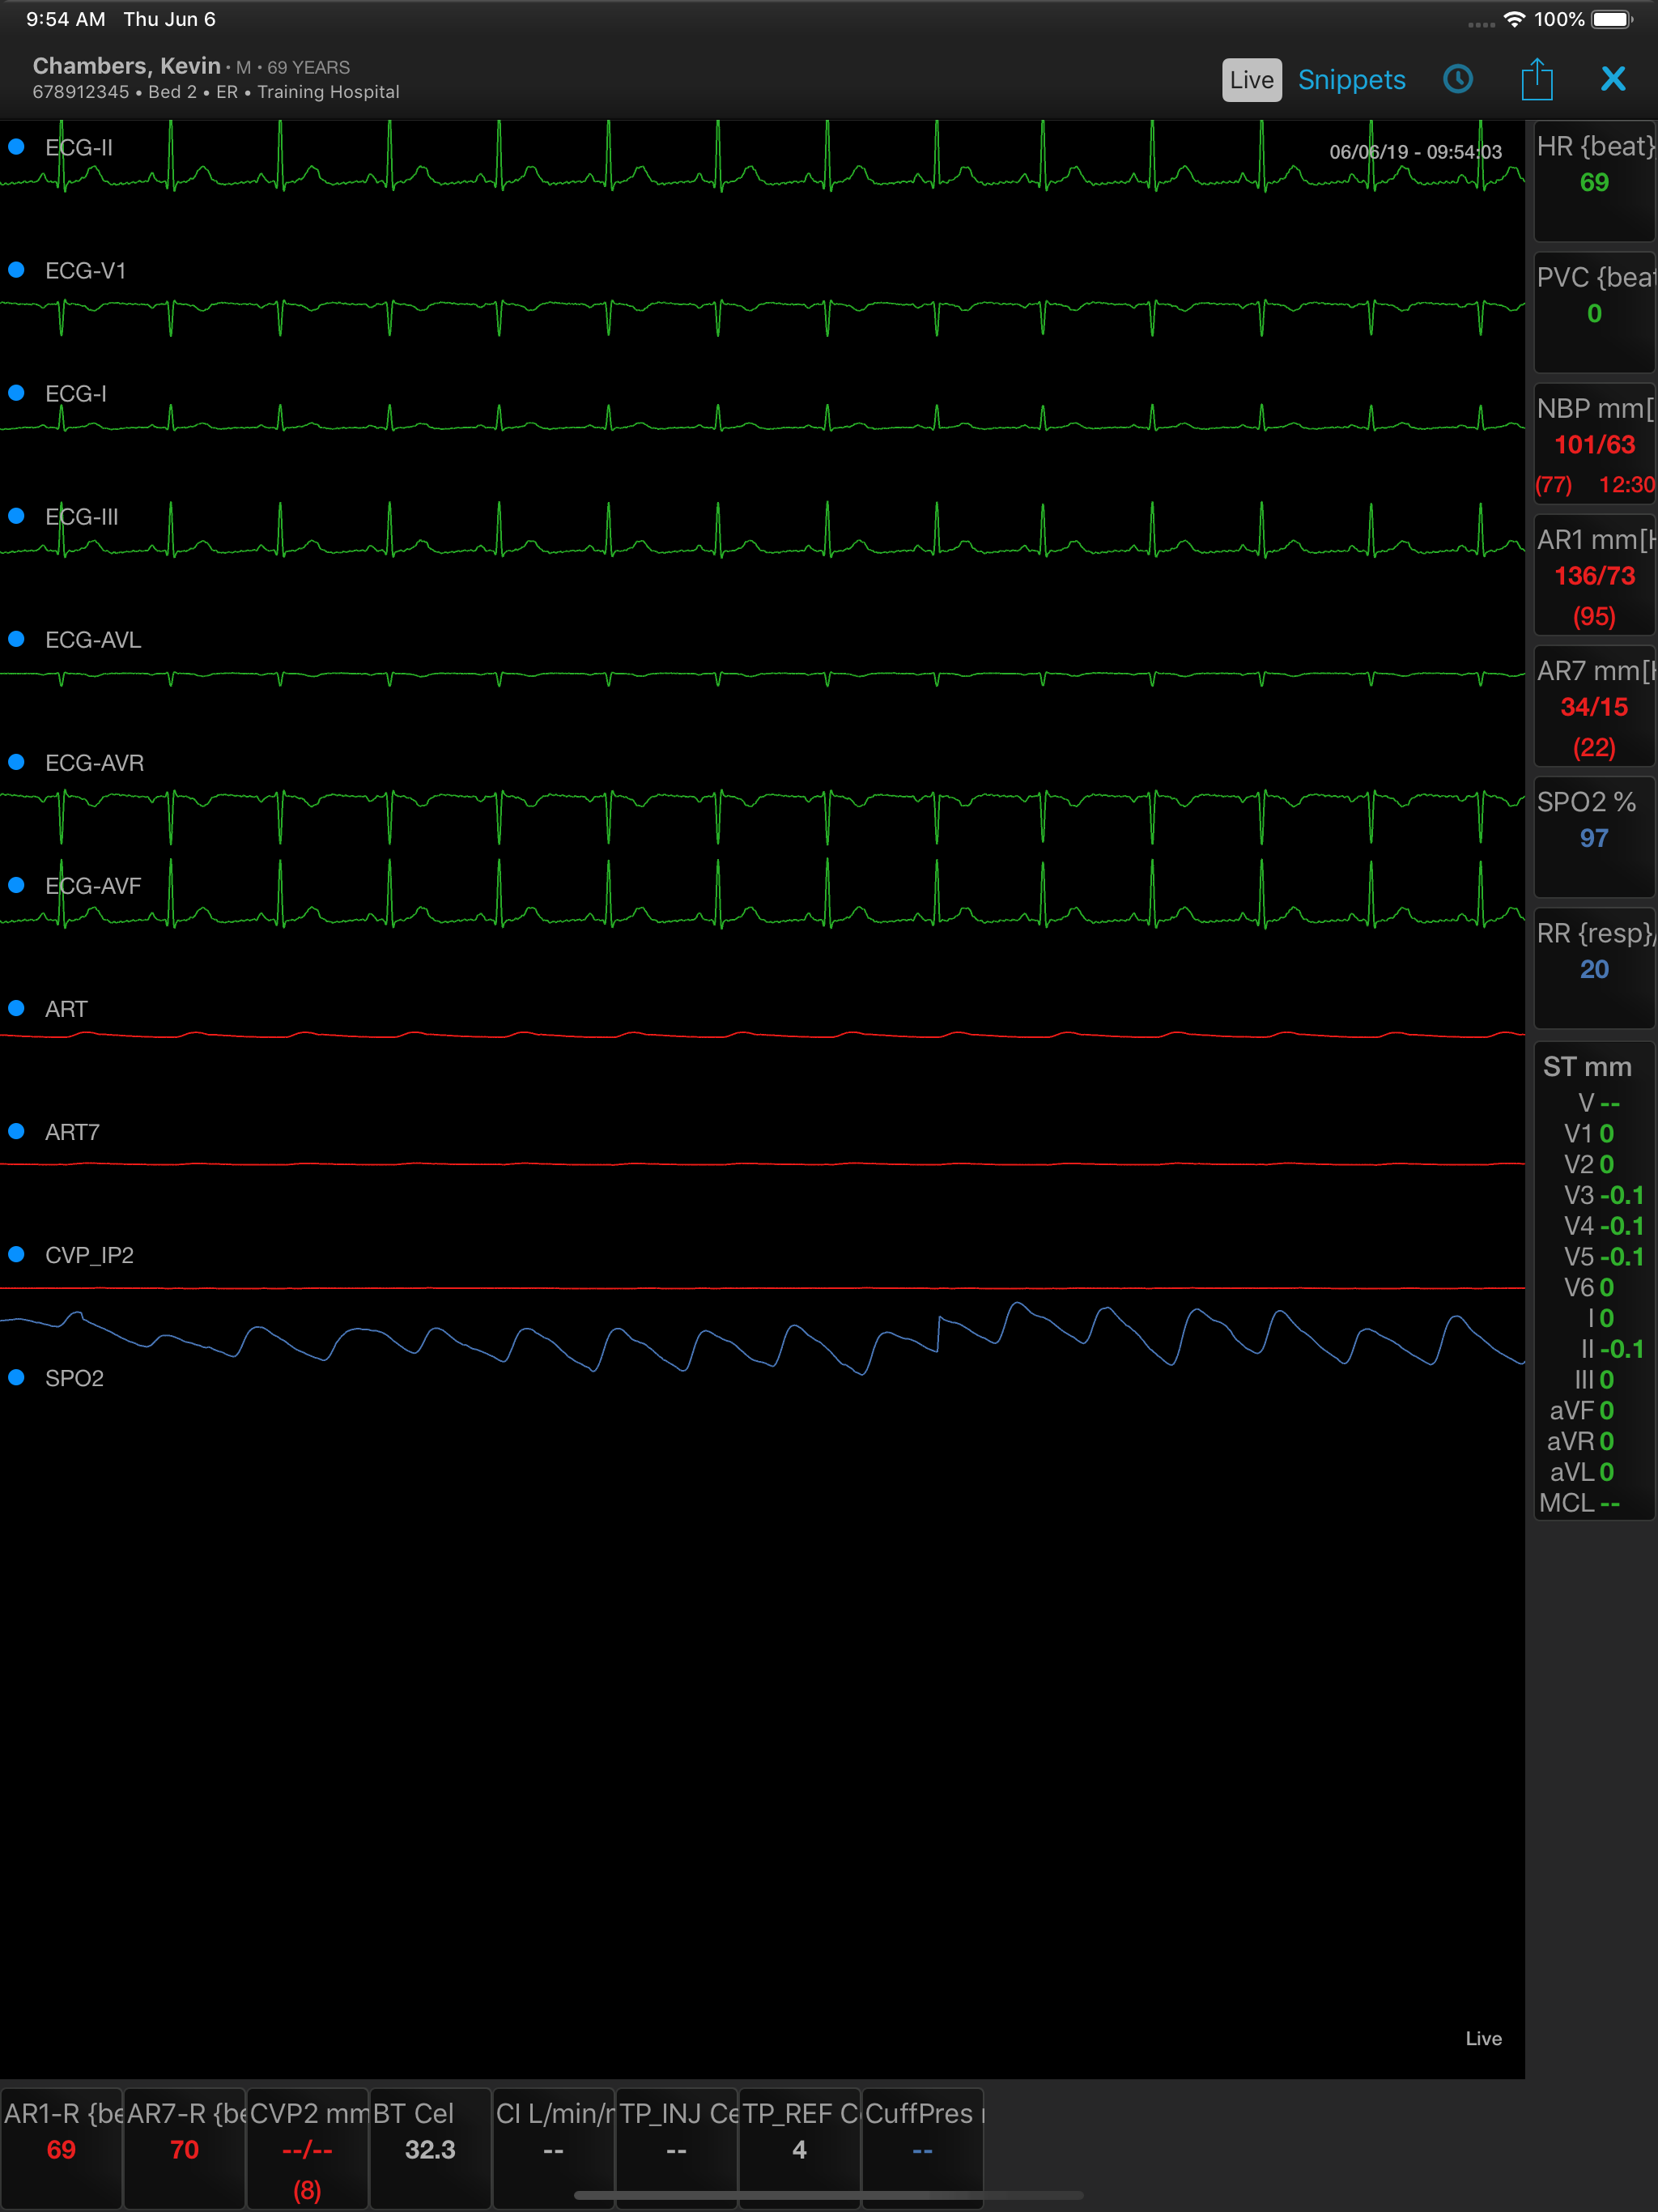This screenshot has height=2212, width=1658.
Task: Open the HR beat value tile
Action: (x=1594, y=181)
